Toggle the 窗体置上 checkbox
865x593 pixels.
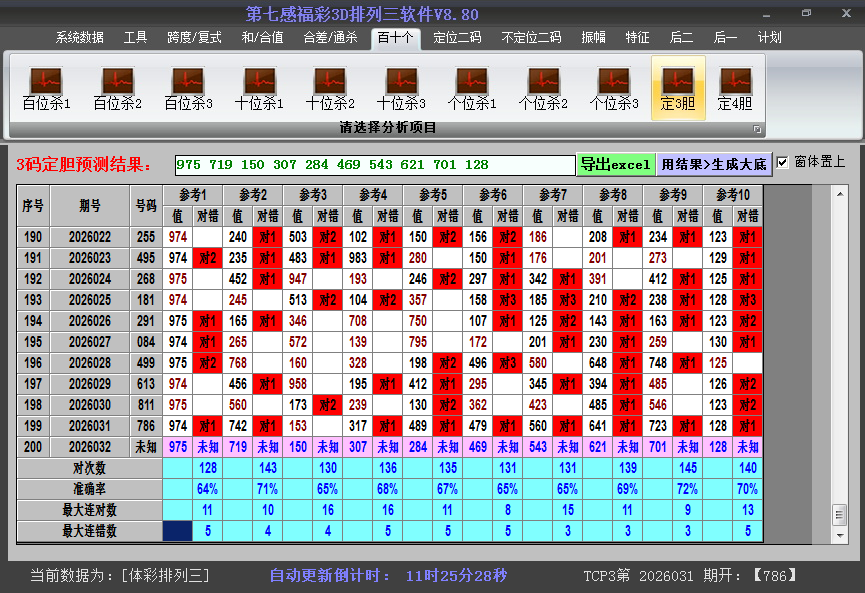coord(783,162)
